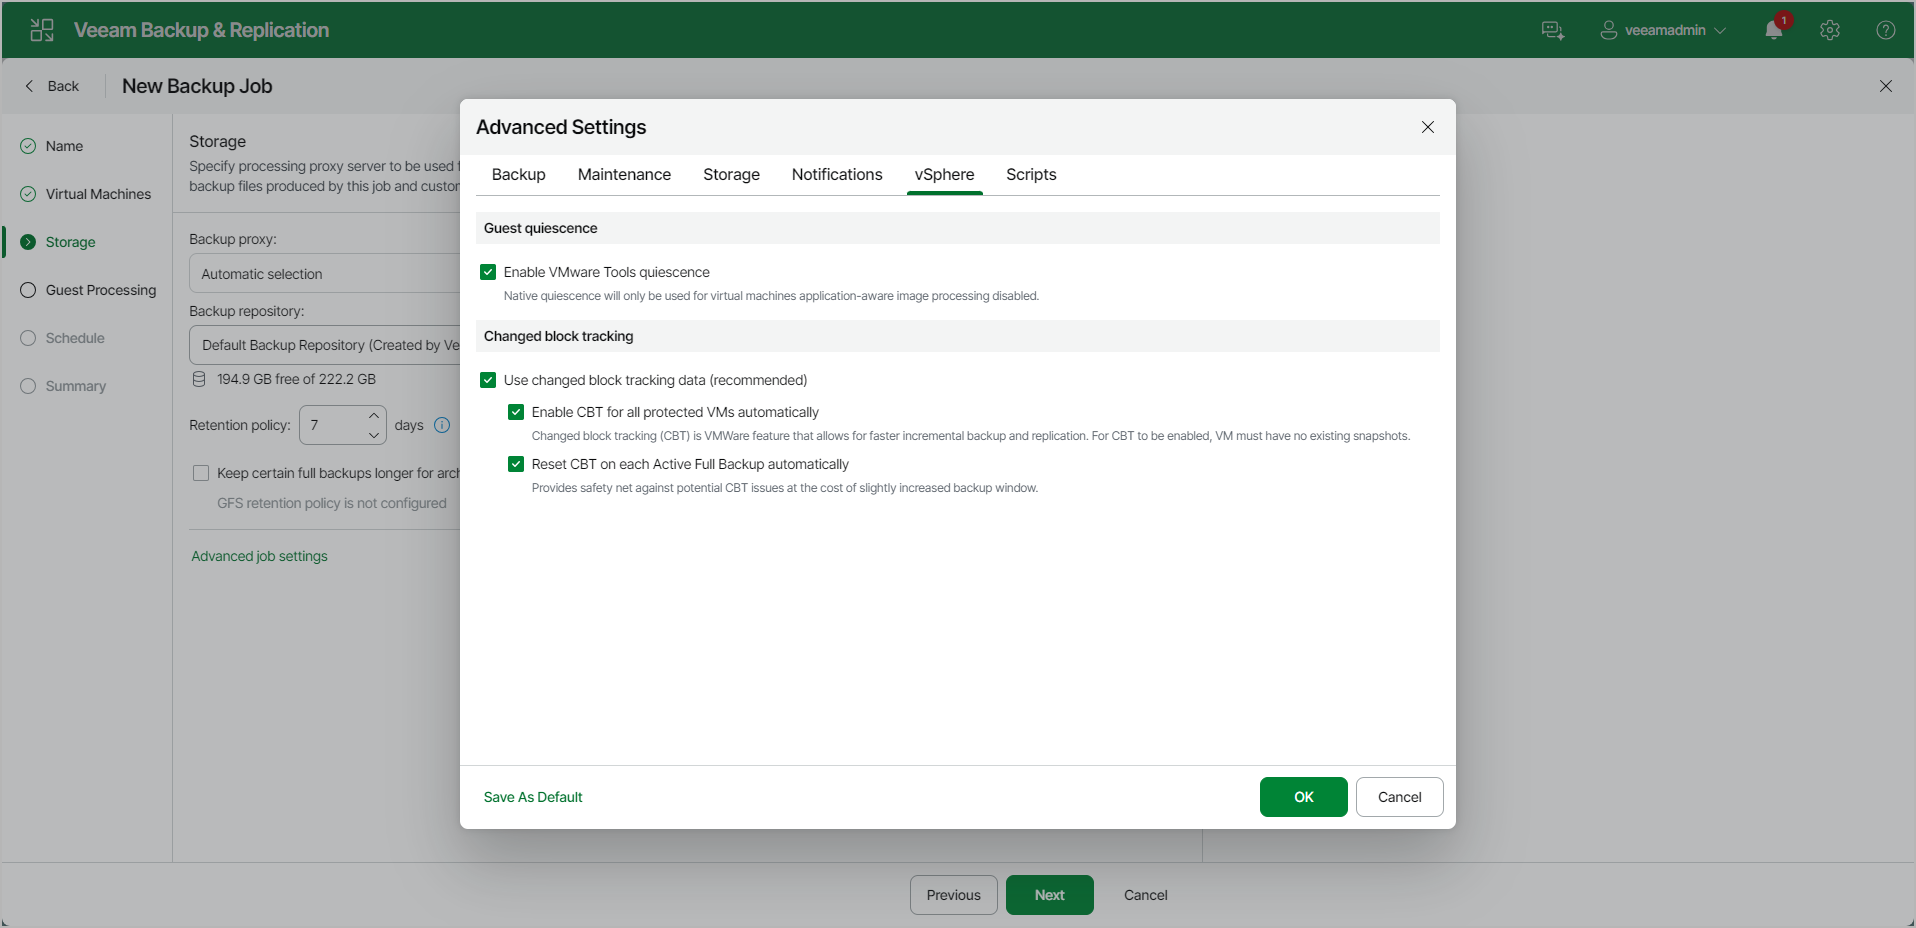The height and width of the screenshot is (928, 1916).
Task: Switch to the Notifications tab
Action: 837,174
